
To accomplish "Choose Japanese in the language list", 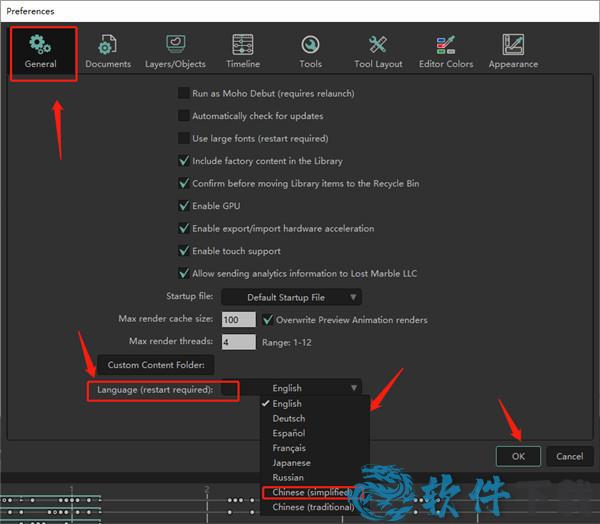I will [x=292, y=463].
